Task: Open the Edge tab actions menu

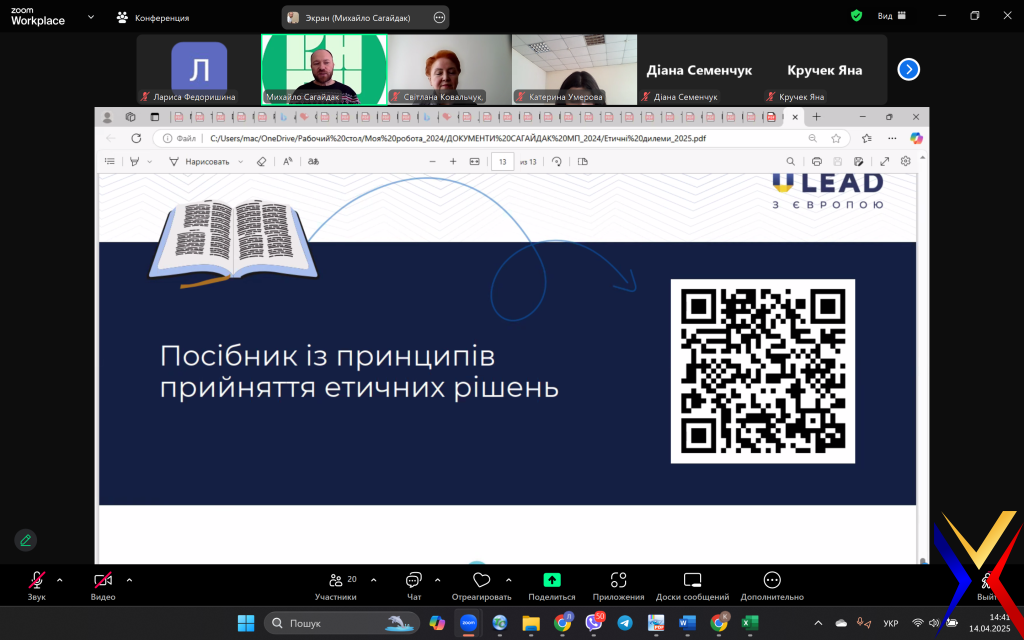Action: 155,118
